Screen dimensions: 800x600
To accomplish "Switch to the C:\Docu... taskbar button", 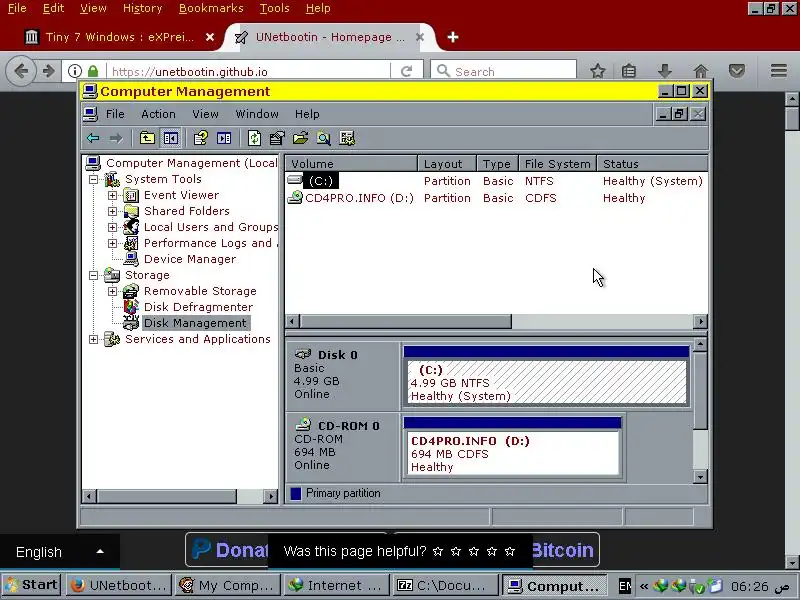I will [445, 586].
